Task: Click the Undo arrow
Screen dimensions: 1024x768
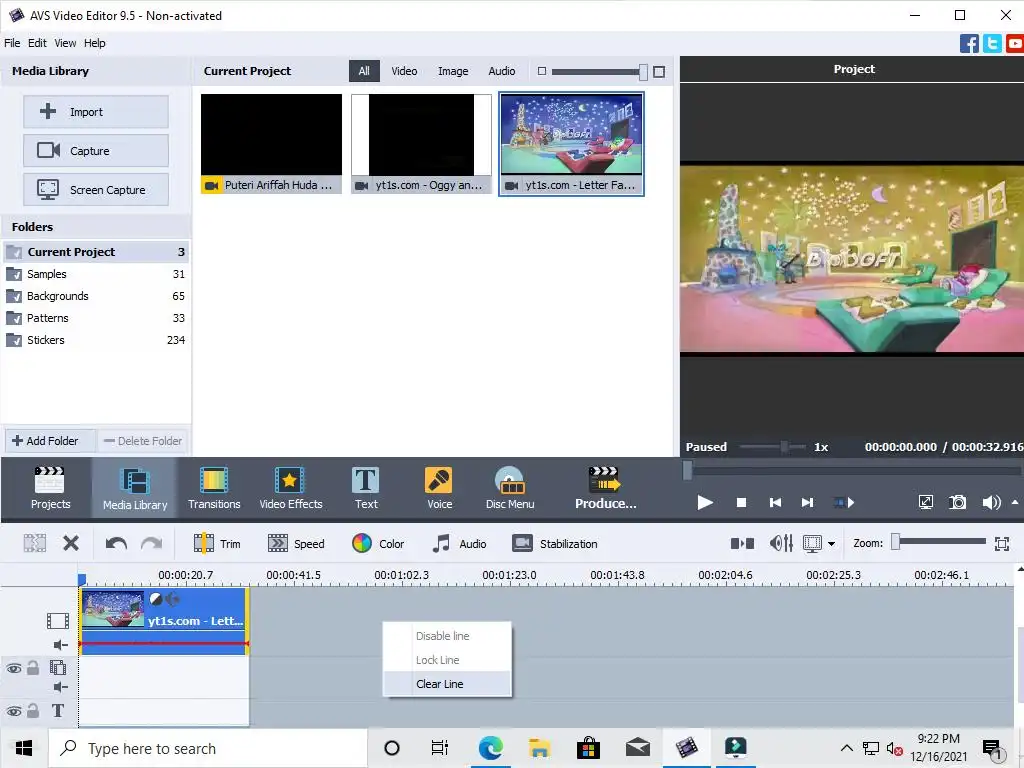Action: click(116, 543)
